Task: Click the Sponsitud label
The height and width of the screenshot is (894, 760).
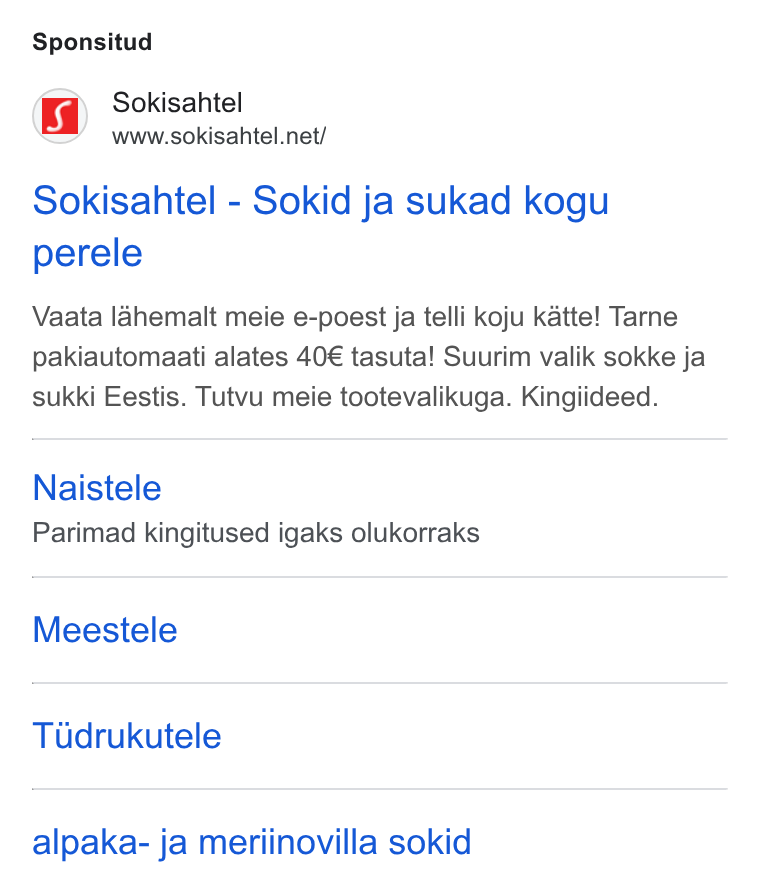Action: point(92,42)
